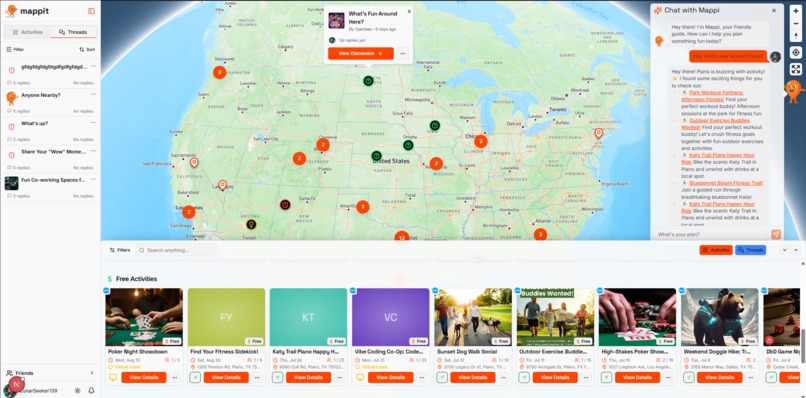View details for Find Your Fitness Sidekick

point(226,377)
